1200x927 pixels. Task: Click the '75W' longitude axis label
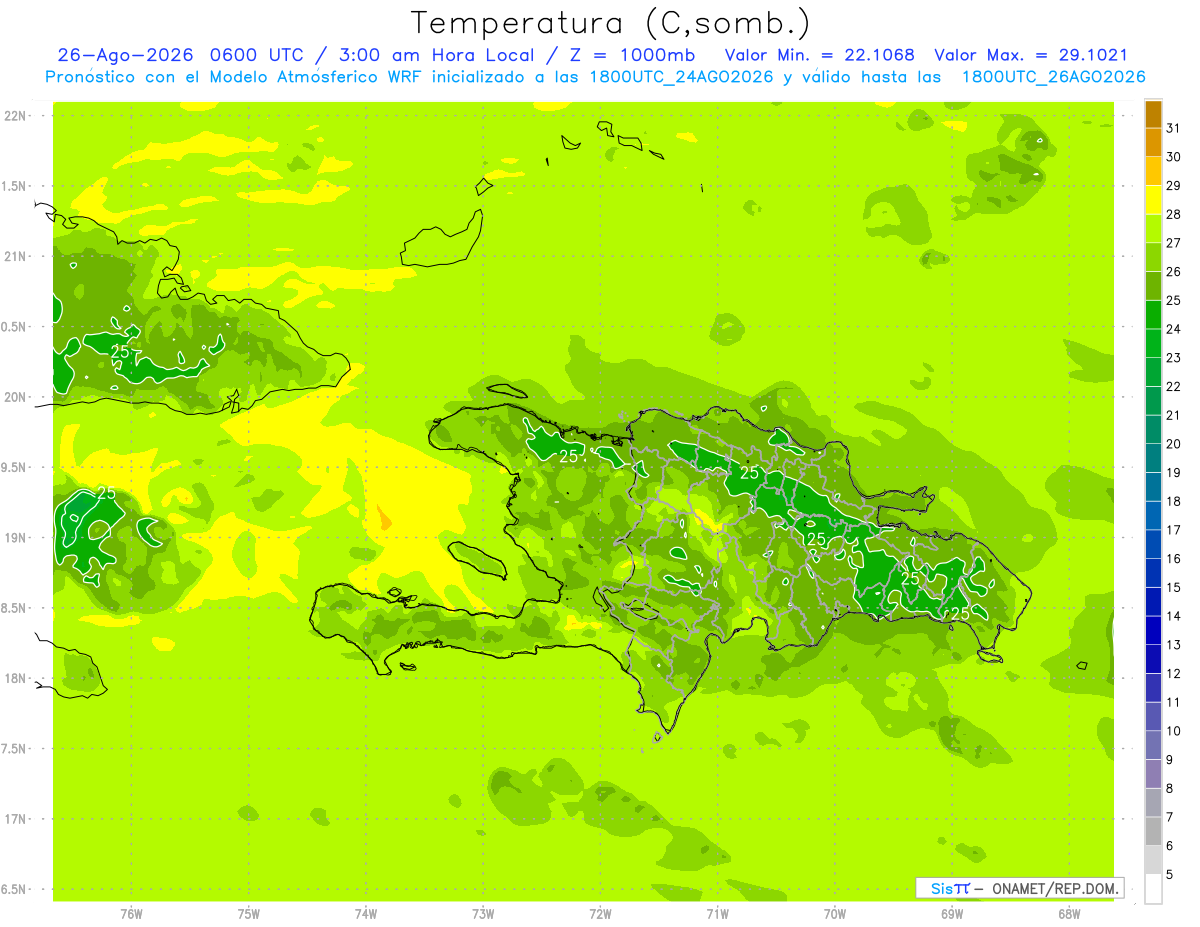click(249, 914)
